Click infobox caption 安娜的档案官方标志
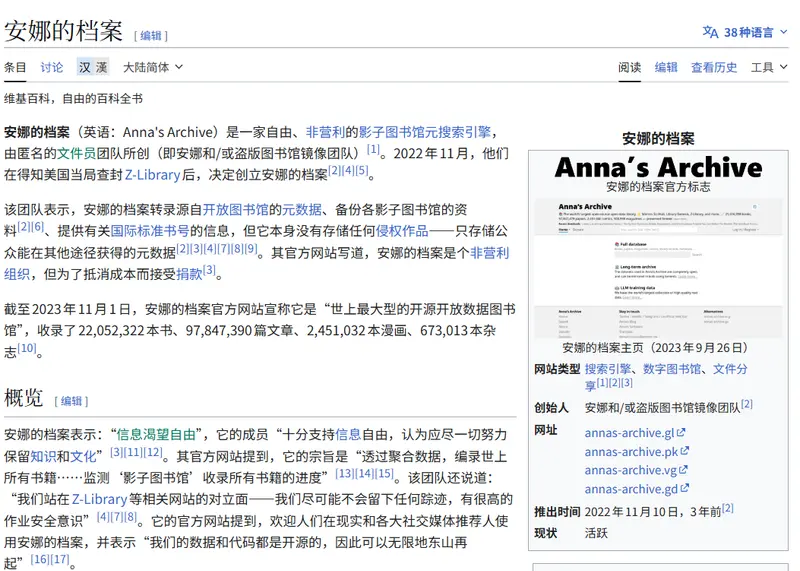 point(658,187)
